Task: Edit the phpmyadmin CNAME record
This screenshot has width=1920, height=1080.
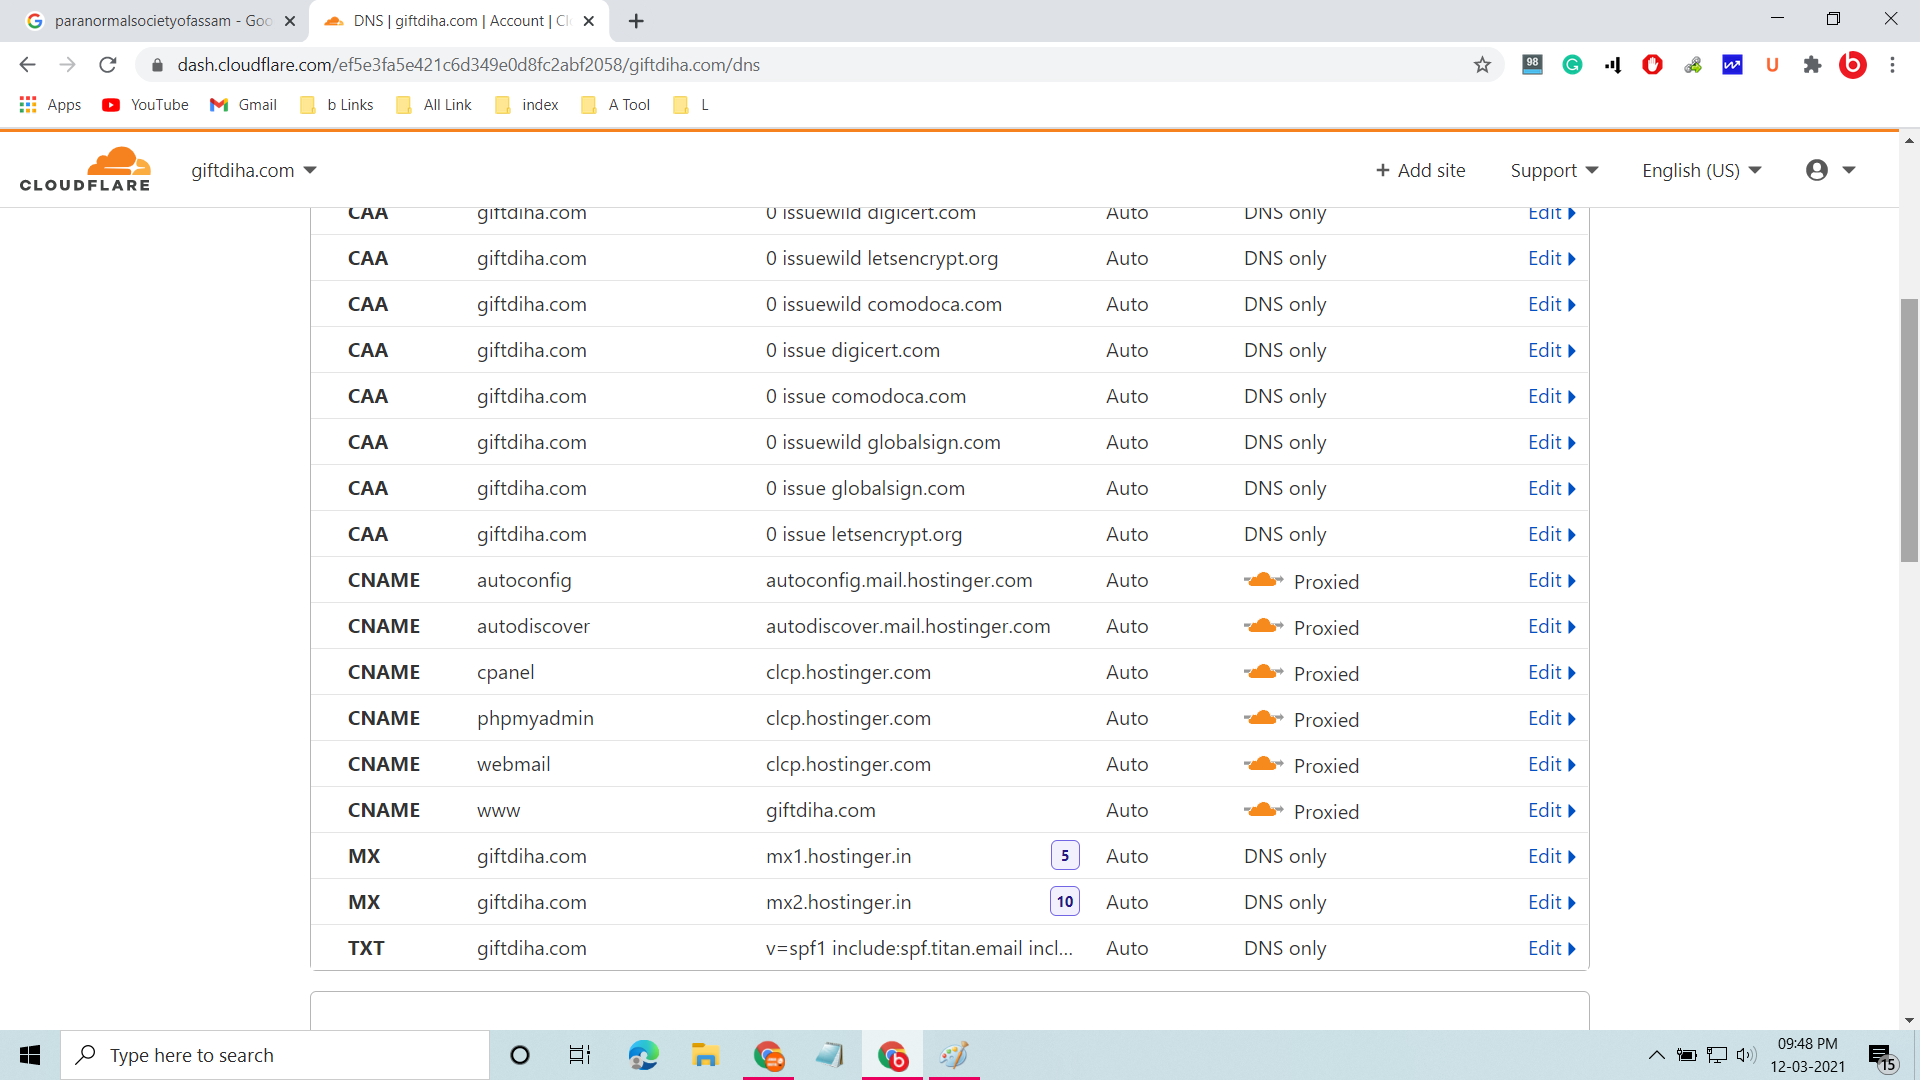Action: coord(1551,718)
